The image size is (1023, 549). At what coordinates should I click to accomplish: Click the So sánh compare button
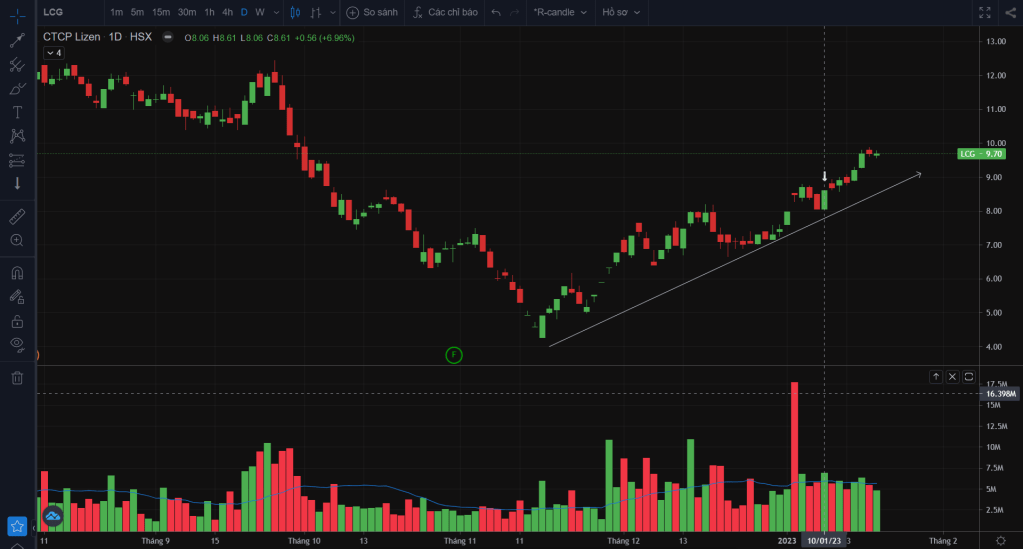point(373,12)
